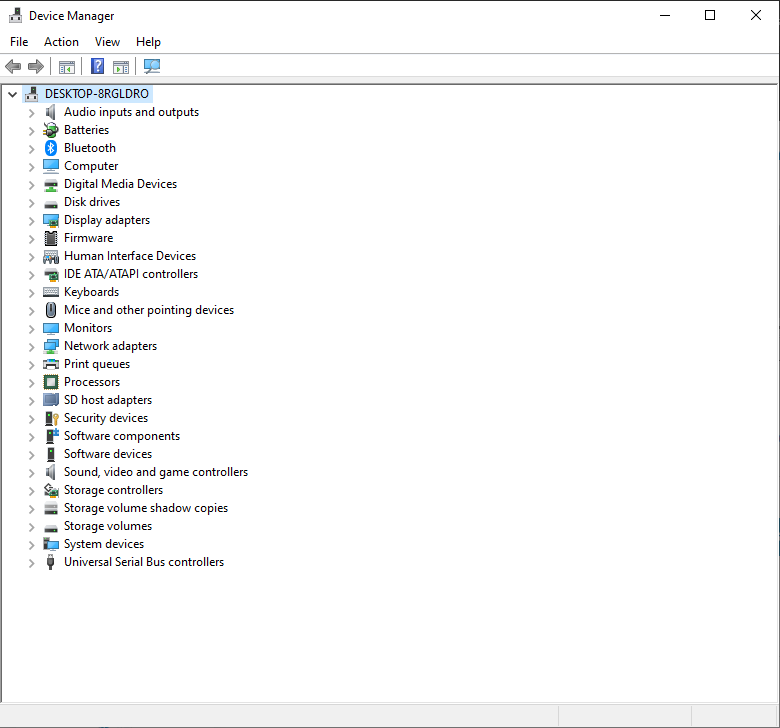Open the Action menu
Viewport: 780px width, 728px height.
tap(61, 42)
